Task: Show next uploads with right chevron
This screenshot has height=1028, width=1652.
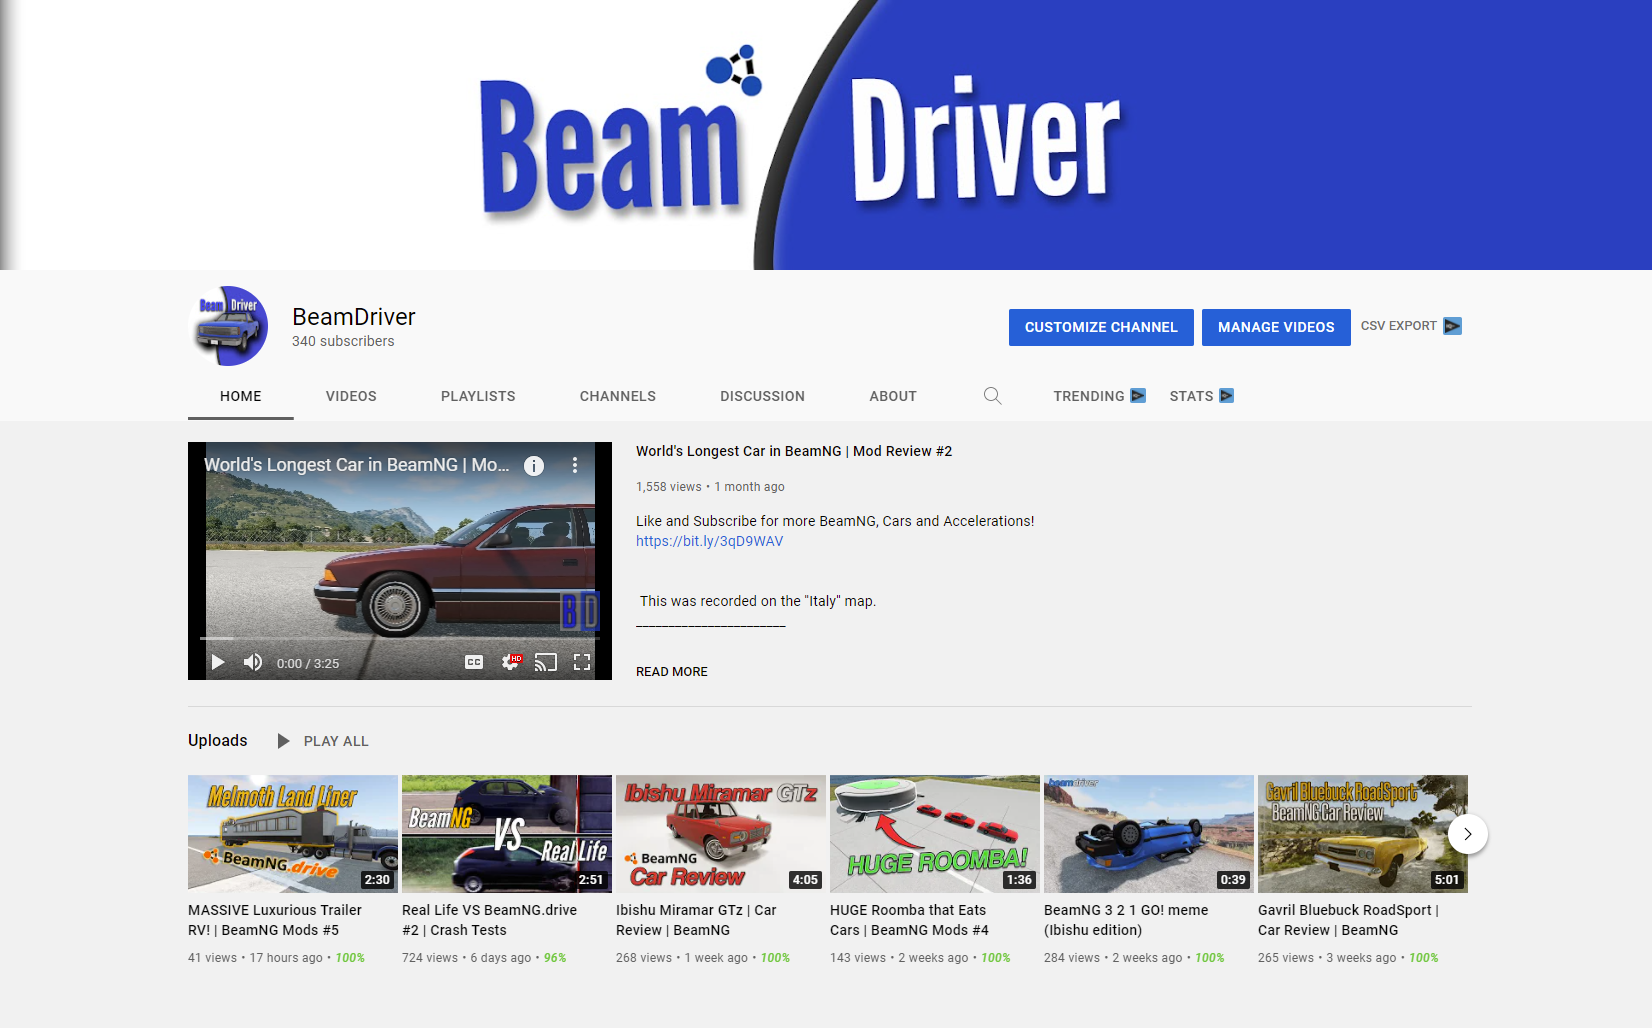Action: [1467, 834]
